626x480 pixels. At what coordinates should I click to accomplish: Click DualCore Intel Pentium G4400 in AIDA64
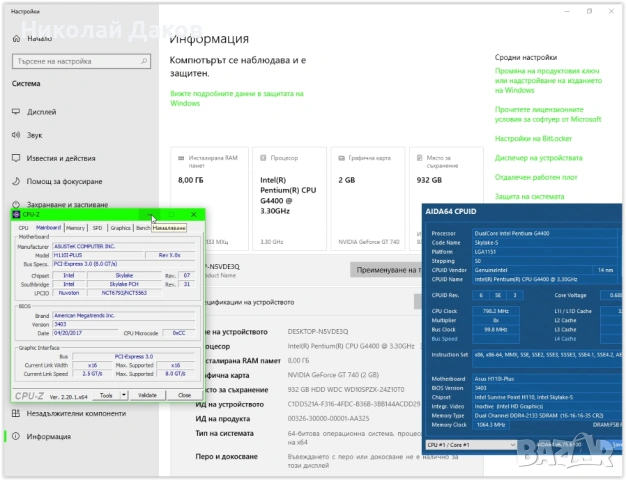545,233
